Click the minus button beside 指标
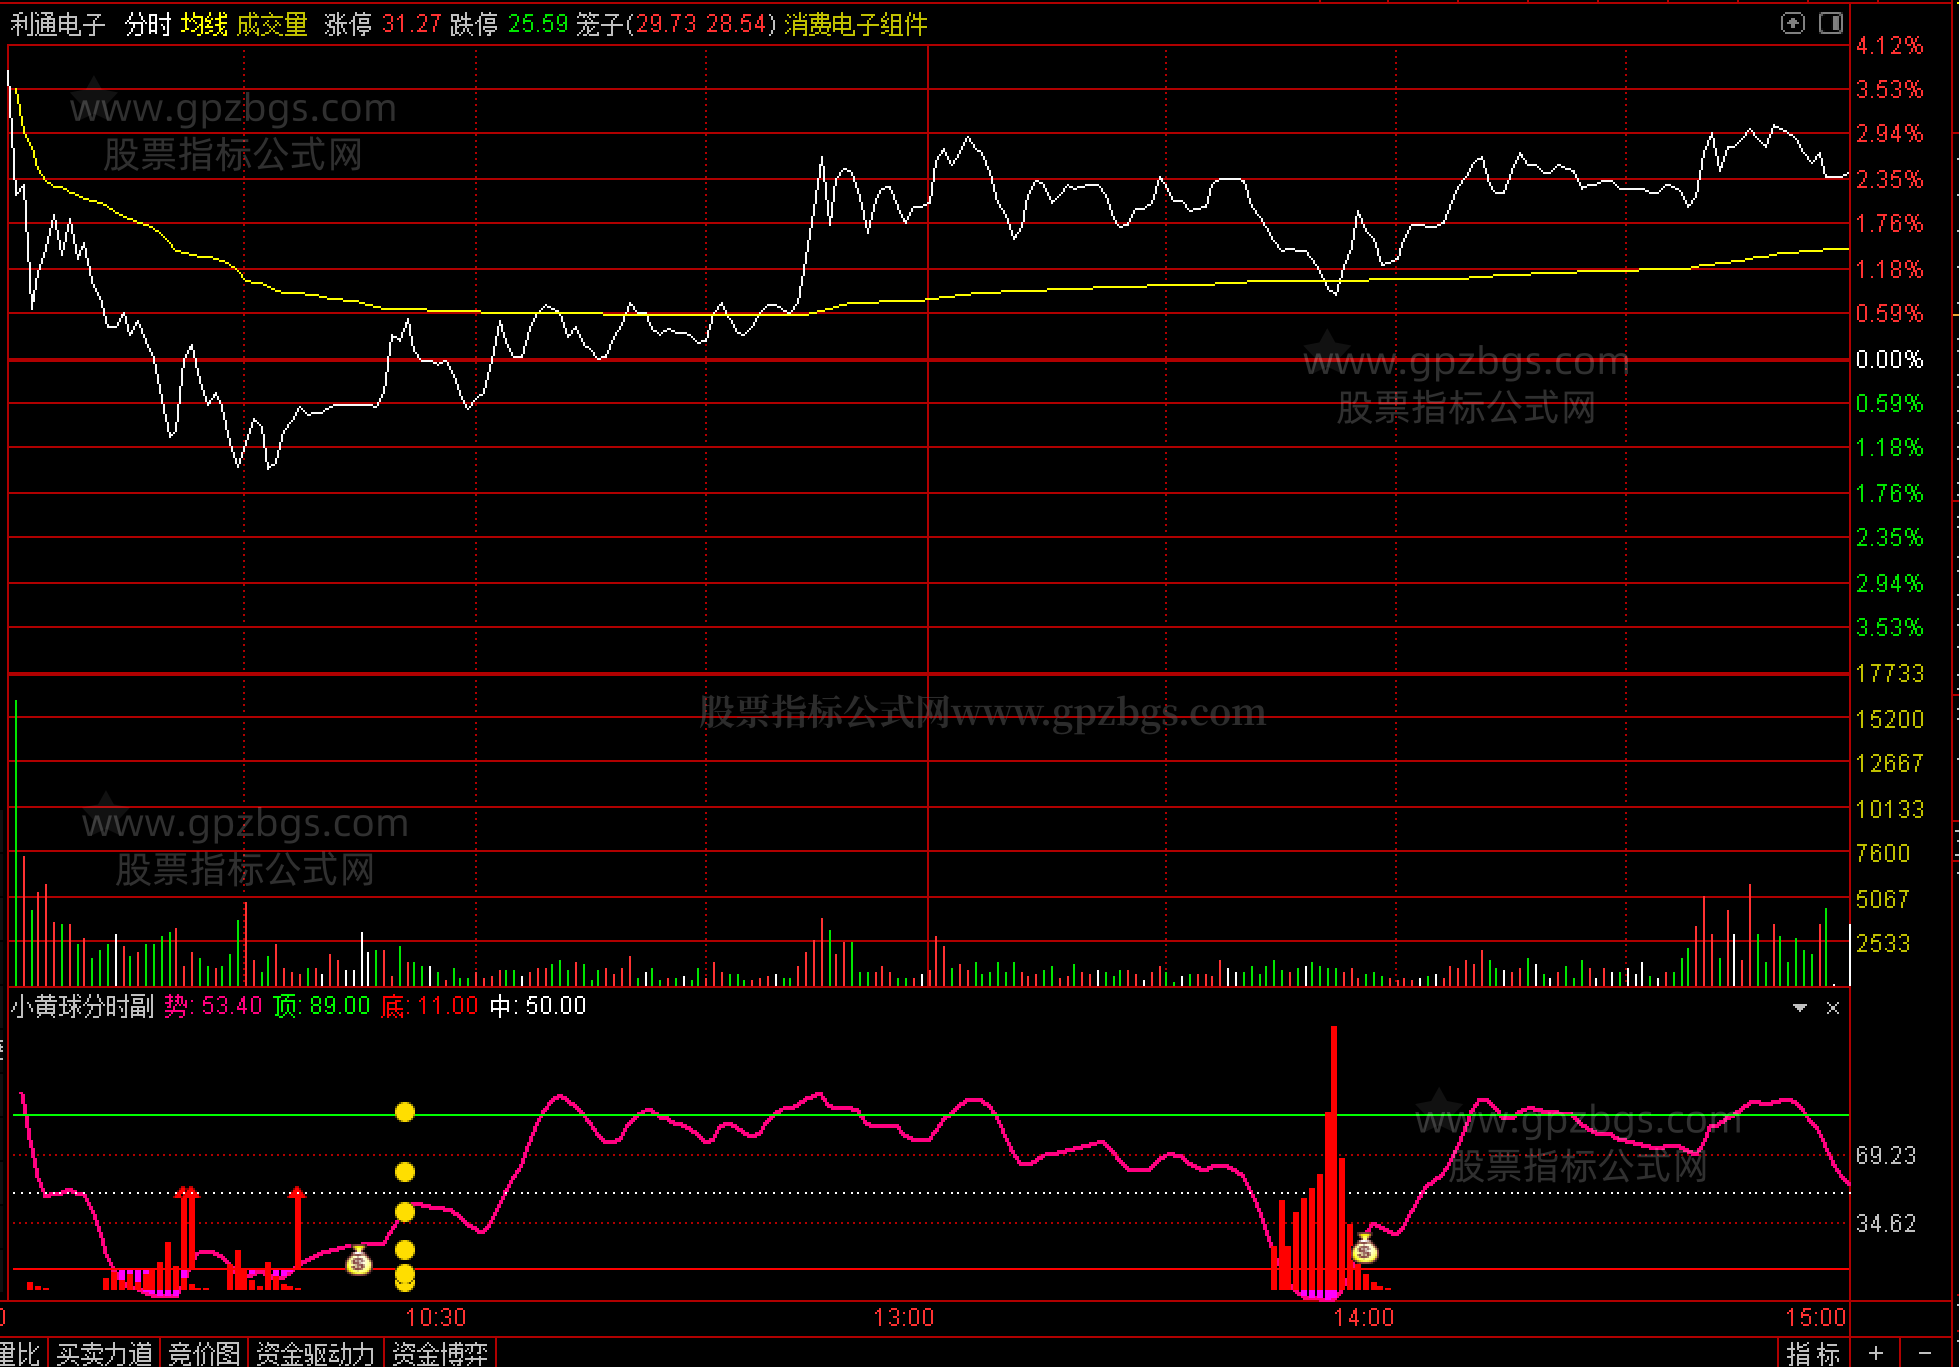This screenshot has height=1367, width=1959. (1925, 1353)
